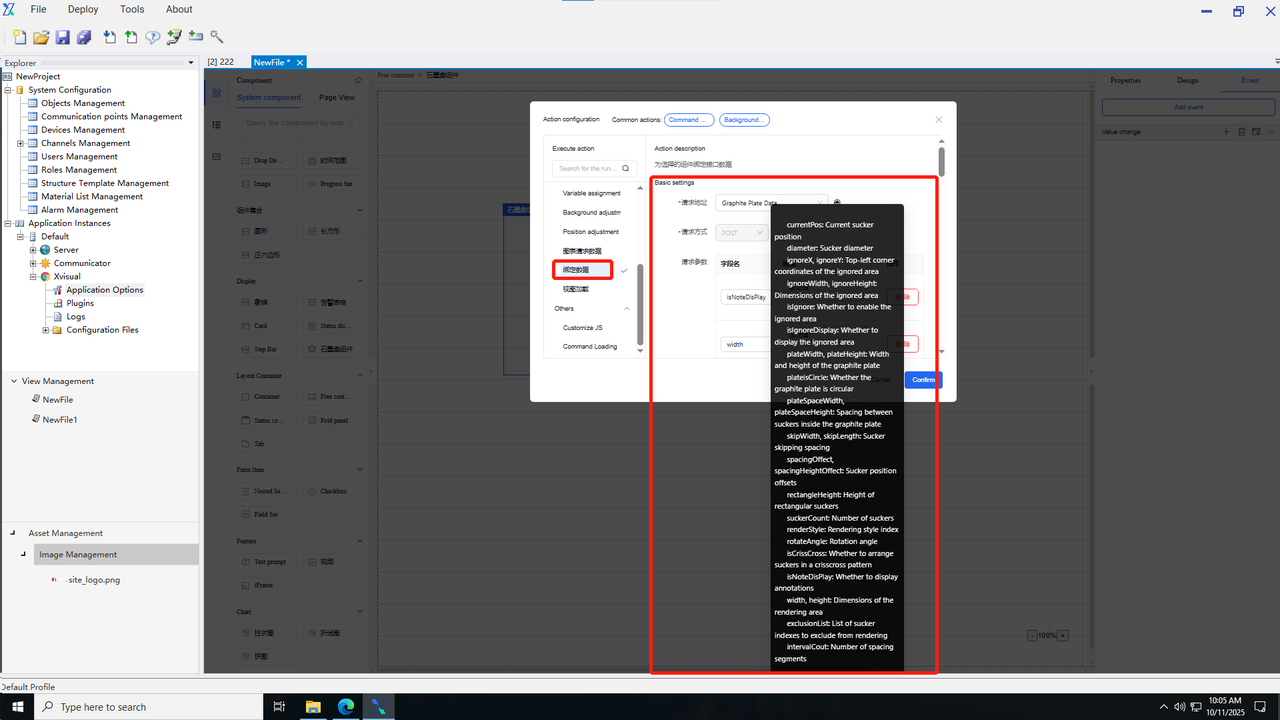Viewport: 1280px width, 720px height.
Task: Collapse the System Configuration tree node
Action: pyautogui.click(x=8, y=90)
